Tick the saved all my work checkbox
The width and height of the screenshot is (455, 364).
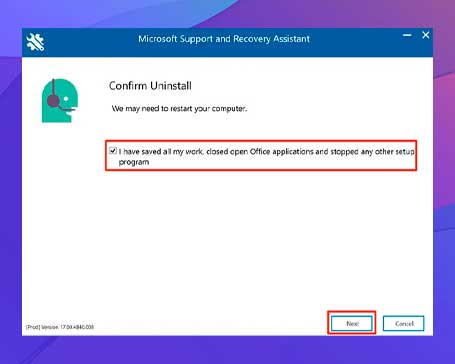(113, 151)
